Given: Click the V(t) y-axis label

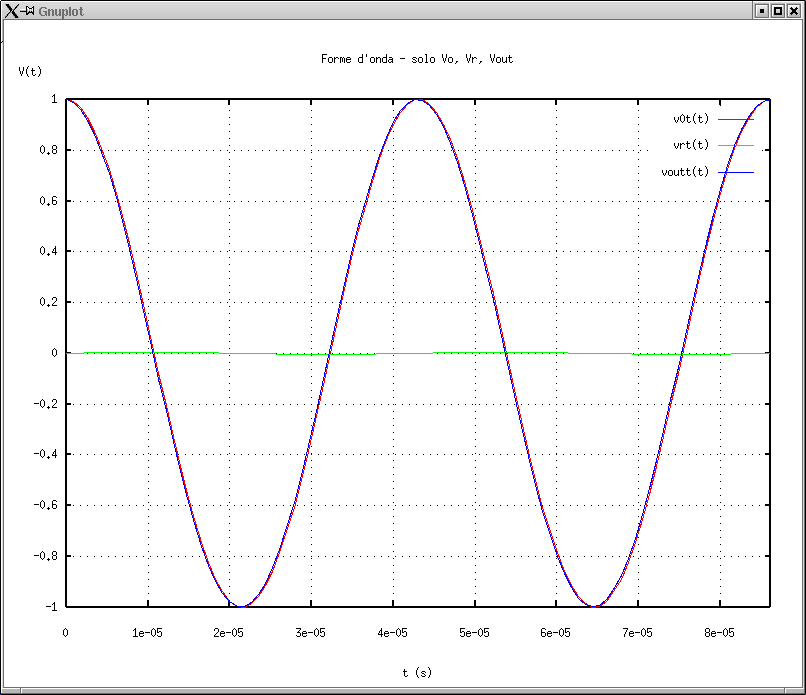Looking at the screenshot, I should pyautogui.click(x=30, y=72).
